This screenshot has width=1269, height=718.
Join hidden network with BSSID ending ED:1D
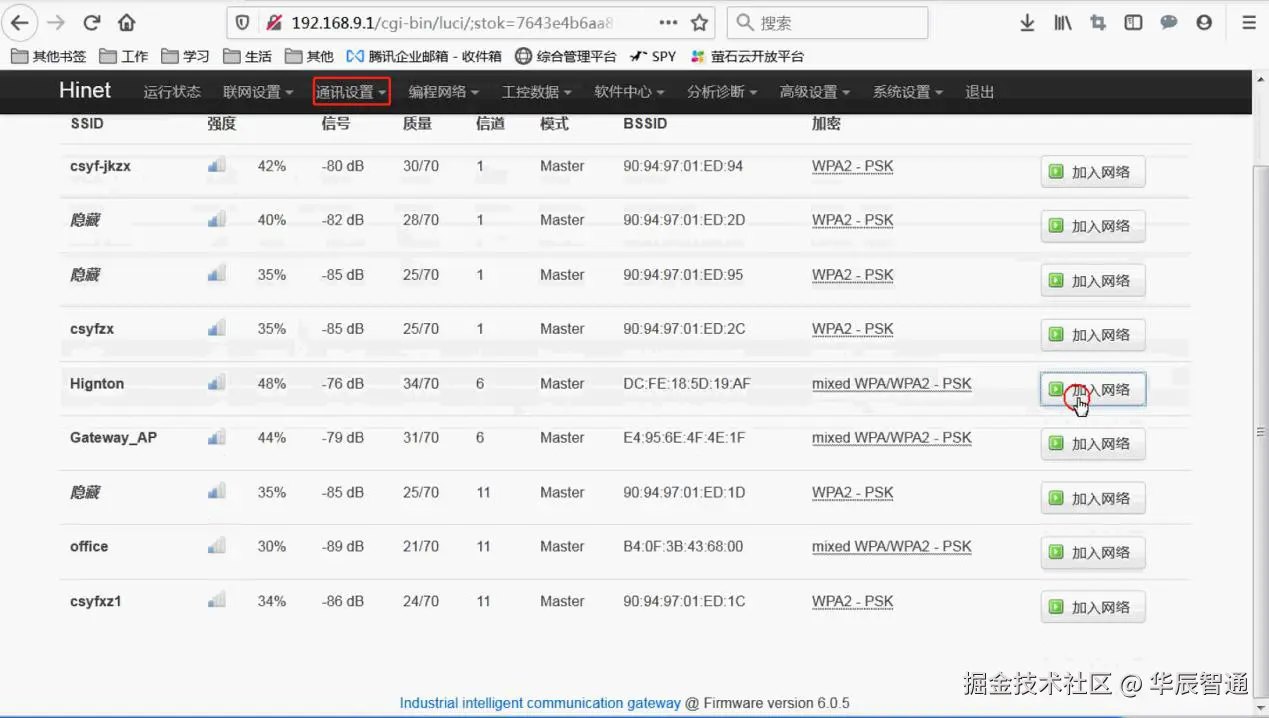1093,498
